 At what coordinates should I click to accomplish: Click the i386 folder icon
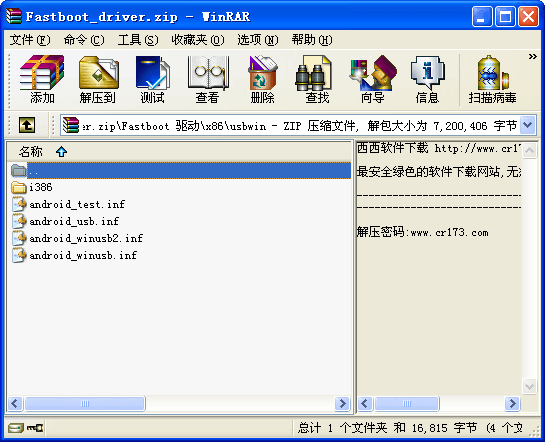pyautogui.click(x=19, y=187)
